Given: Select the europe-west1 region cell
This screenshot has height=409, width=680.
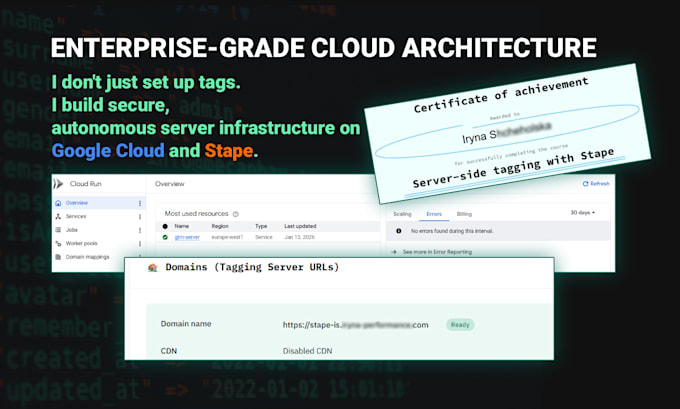Looking at the screenshot, I should [x=227, y=237].
